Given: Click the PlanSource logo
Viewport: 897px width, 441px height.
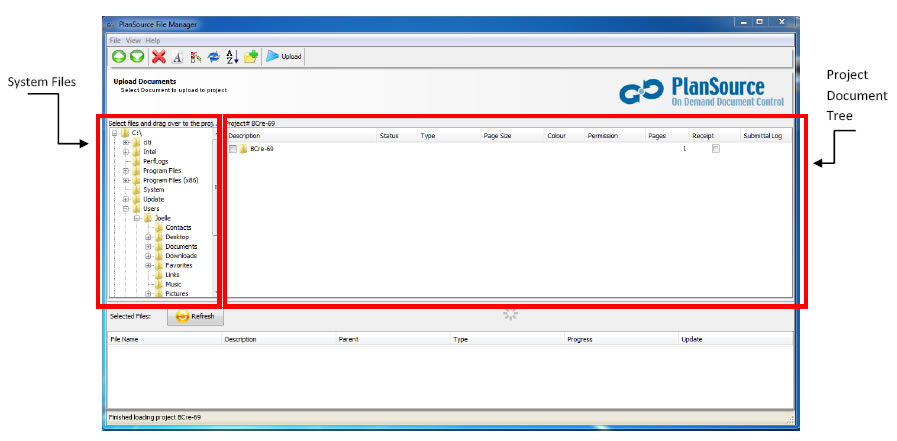Looking at the screenshot, I should (702, 92).
